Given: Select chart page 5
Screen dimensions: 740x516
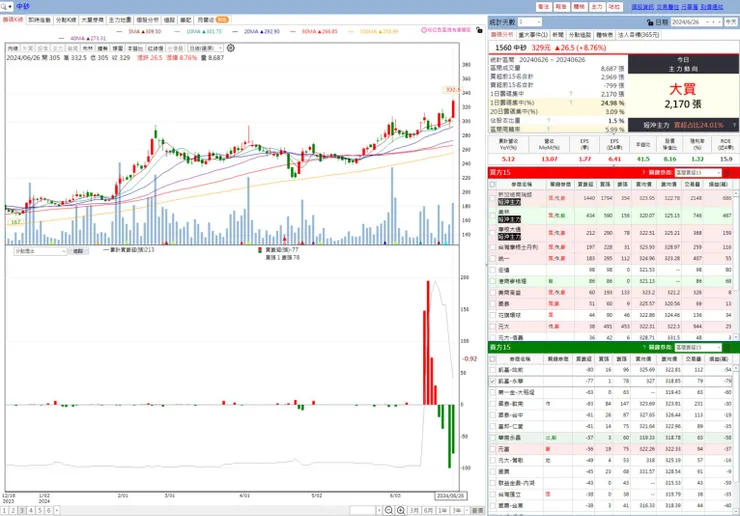Looking at the screenshot, I should [x=40, y=510].
